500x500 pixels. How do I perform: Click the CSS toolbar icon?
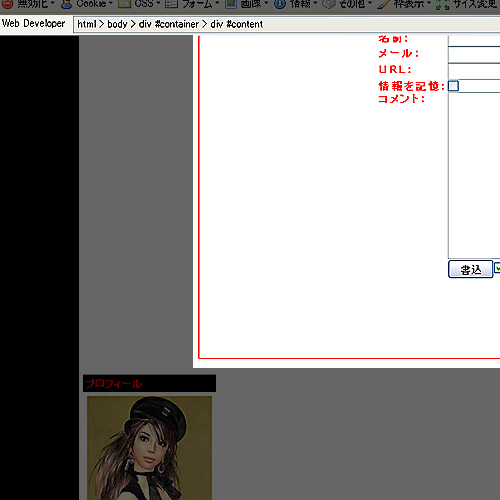point(125,4)
